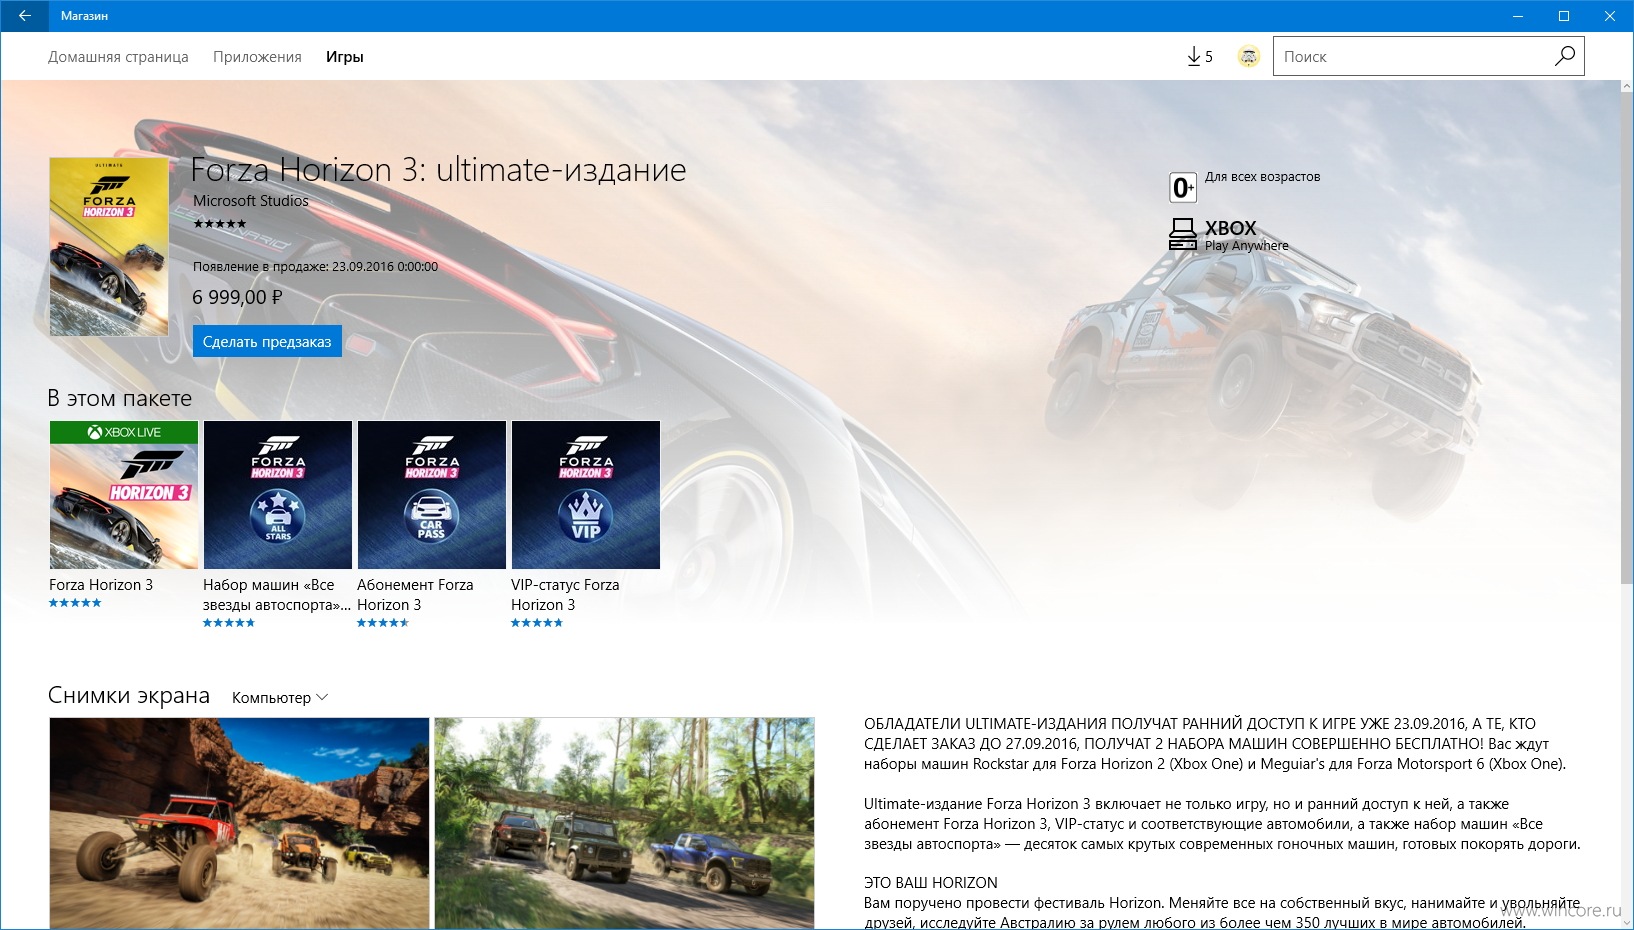Click stars under Абонемент Forza Horizon 3

click(x=383, y=623)
